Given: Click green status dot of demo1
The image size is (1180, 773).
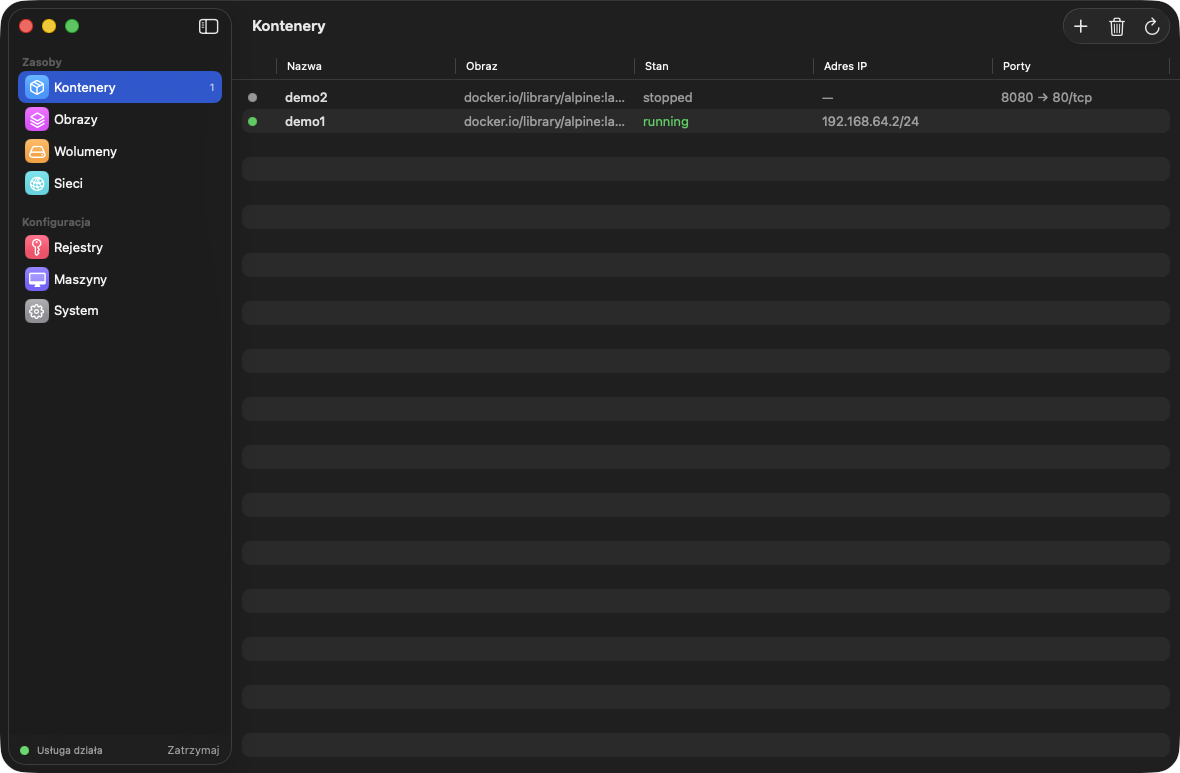Looking at the screenshot, I should pyautogui.click(x=253, y=121).
